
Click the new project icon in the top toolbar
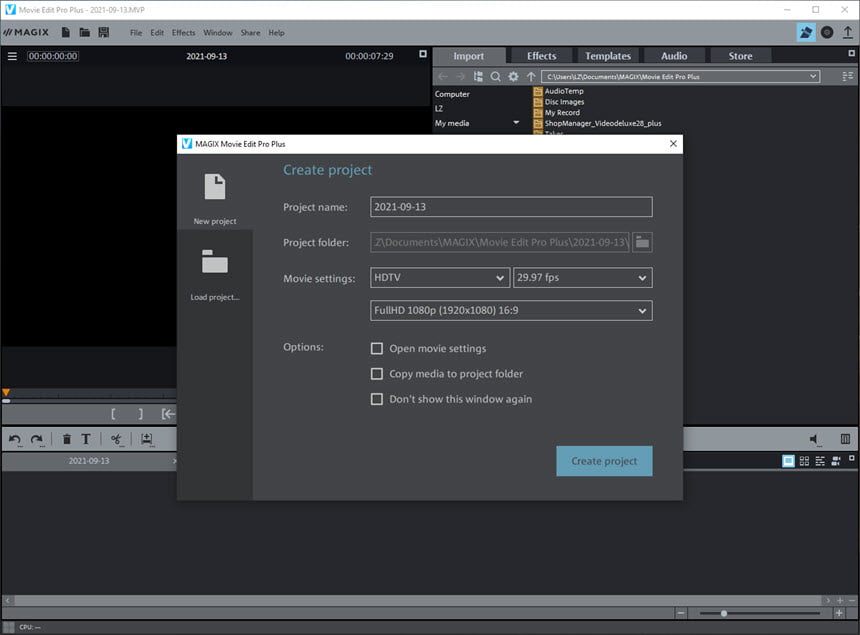pyautogui.click(x=66, y=32)
